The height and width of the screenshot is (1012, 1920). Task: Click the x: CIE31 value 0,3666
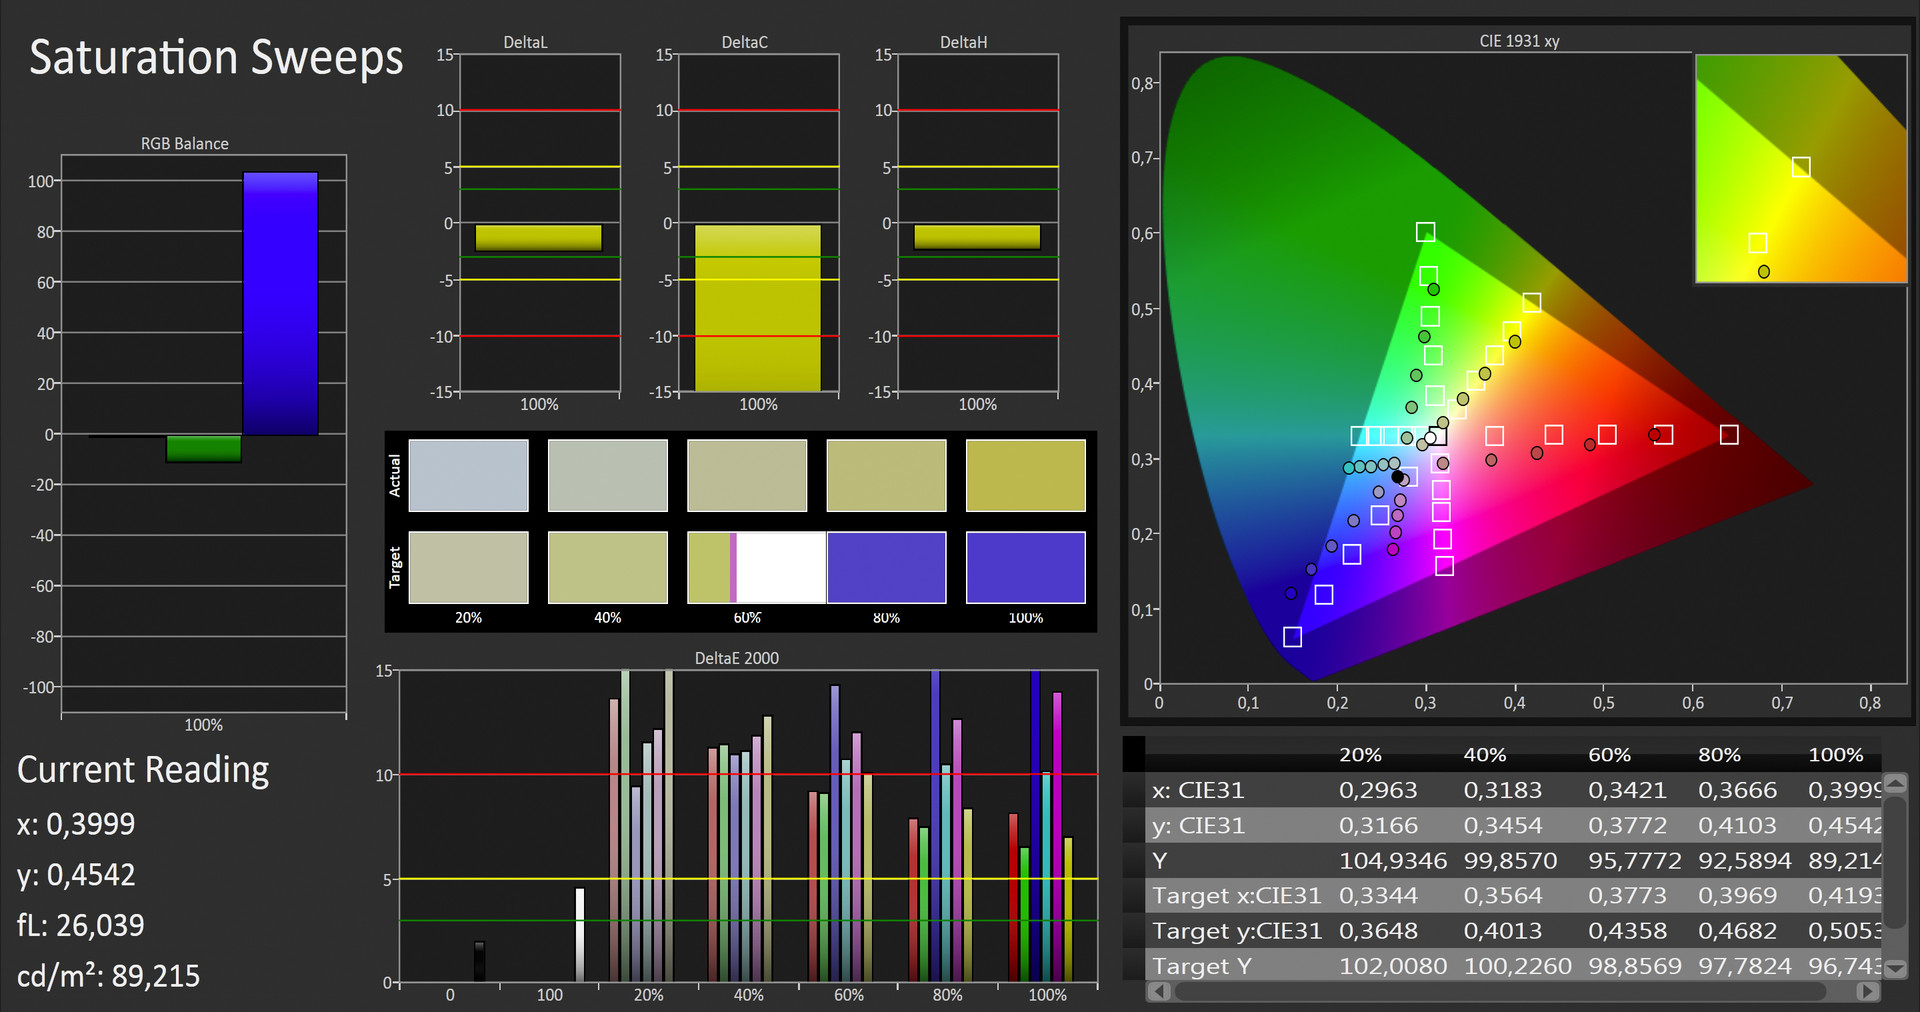click(x=1737, y=790)
